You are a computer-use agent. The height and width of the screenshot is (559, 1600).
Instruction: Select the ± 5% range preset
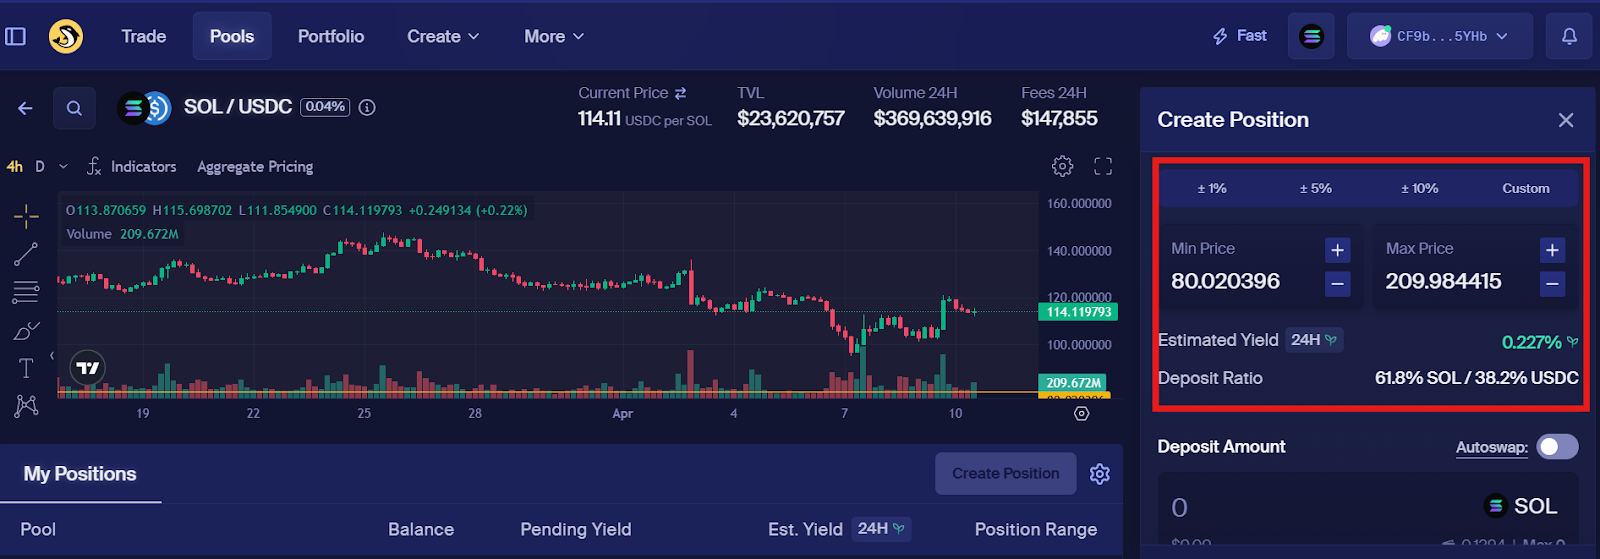pyautogui.click(x=1315, y=188)
